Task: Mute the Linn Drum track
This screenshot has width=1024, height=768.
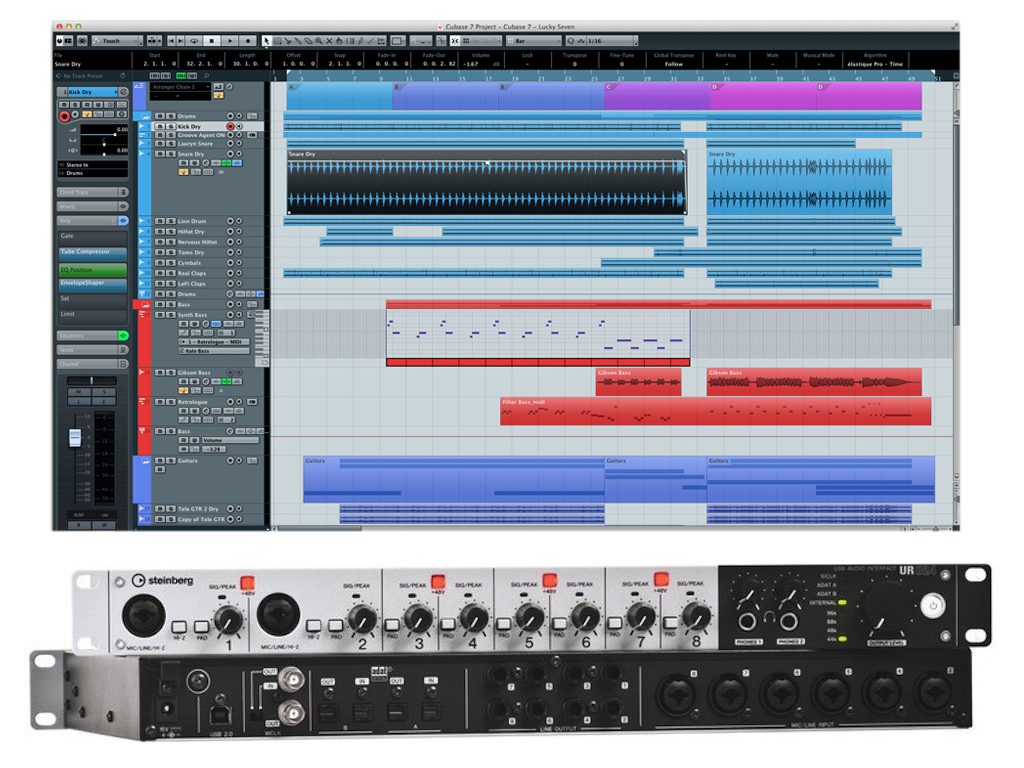Action: tap(158, 221)
